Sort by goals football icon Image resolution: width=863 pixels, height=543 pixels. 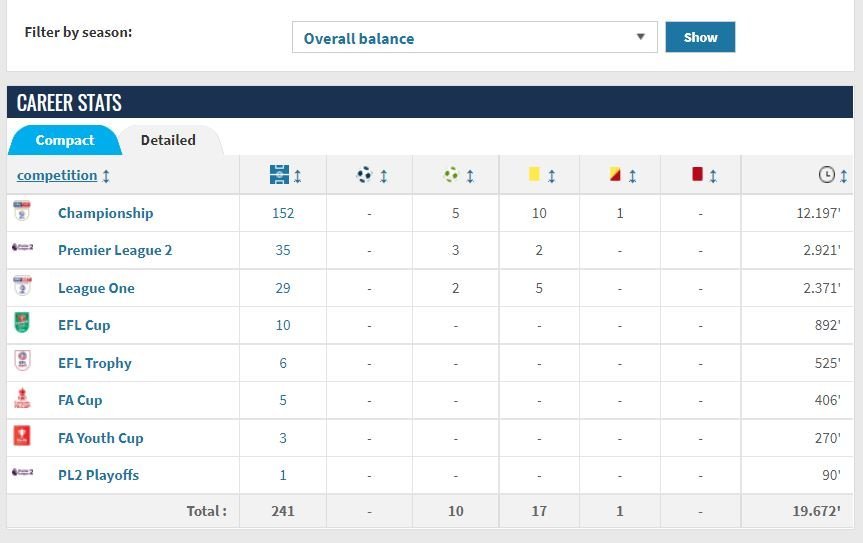[x=370, y=175]
